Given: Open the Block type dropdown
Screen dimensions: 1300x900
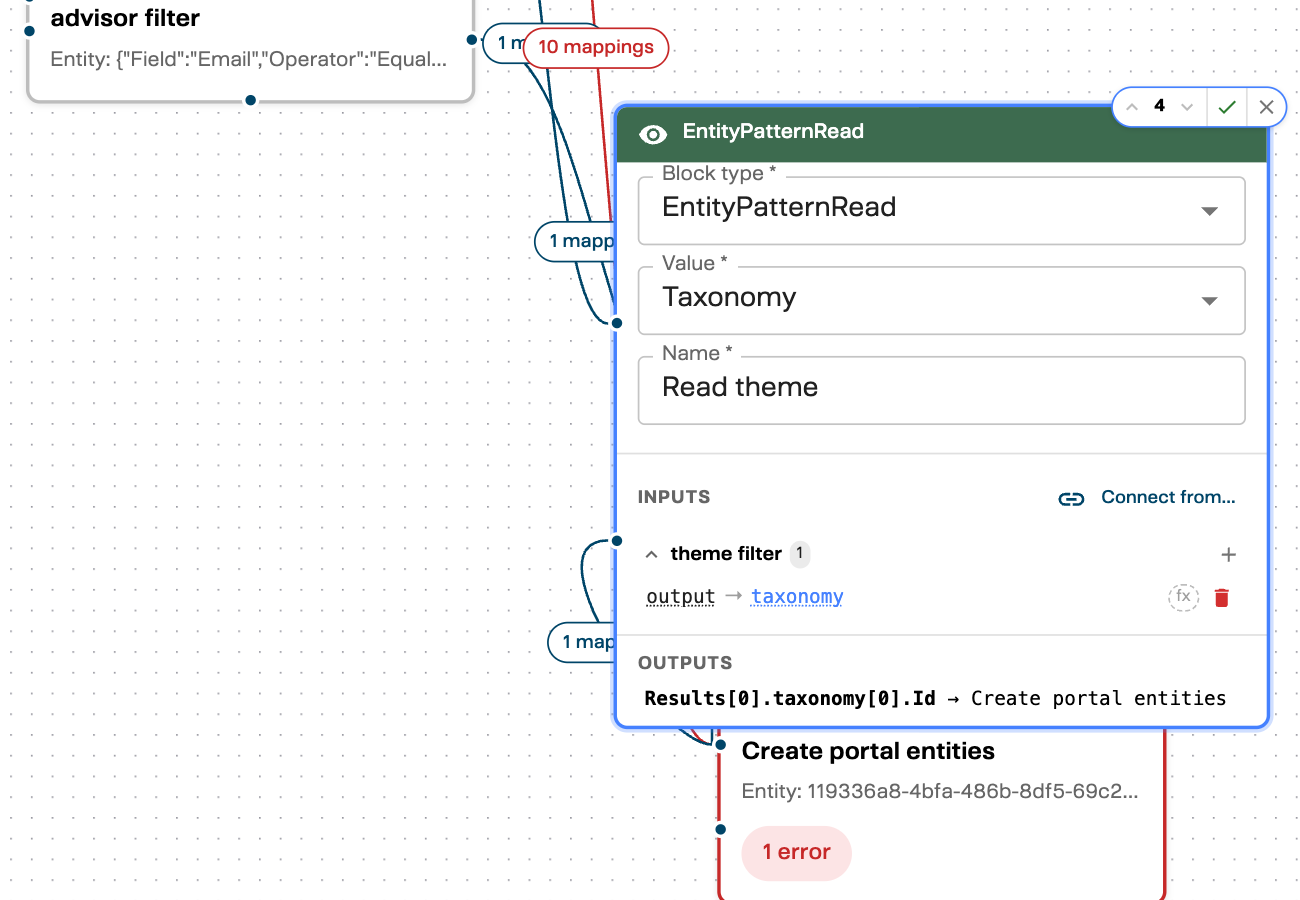Looking at the screenshot, I should pyautogui.click(x=1210, y=211).
